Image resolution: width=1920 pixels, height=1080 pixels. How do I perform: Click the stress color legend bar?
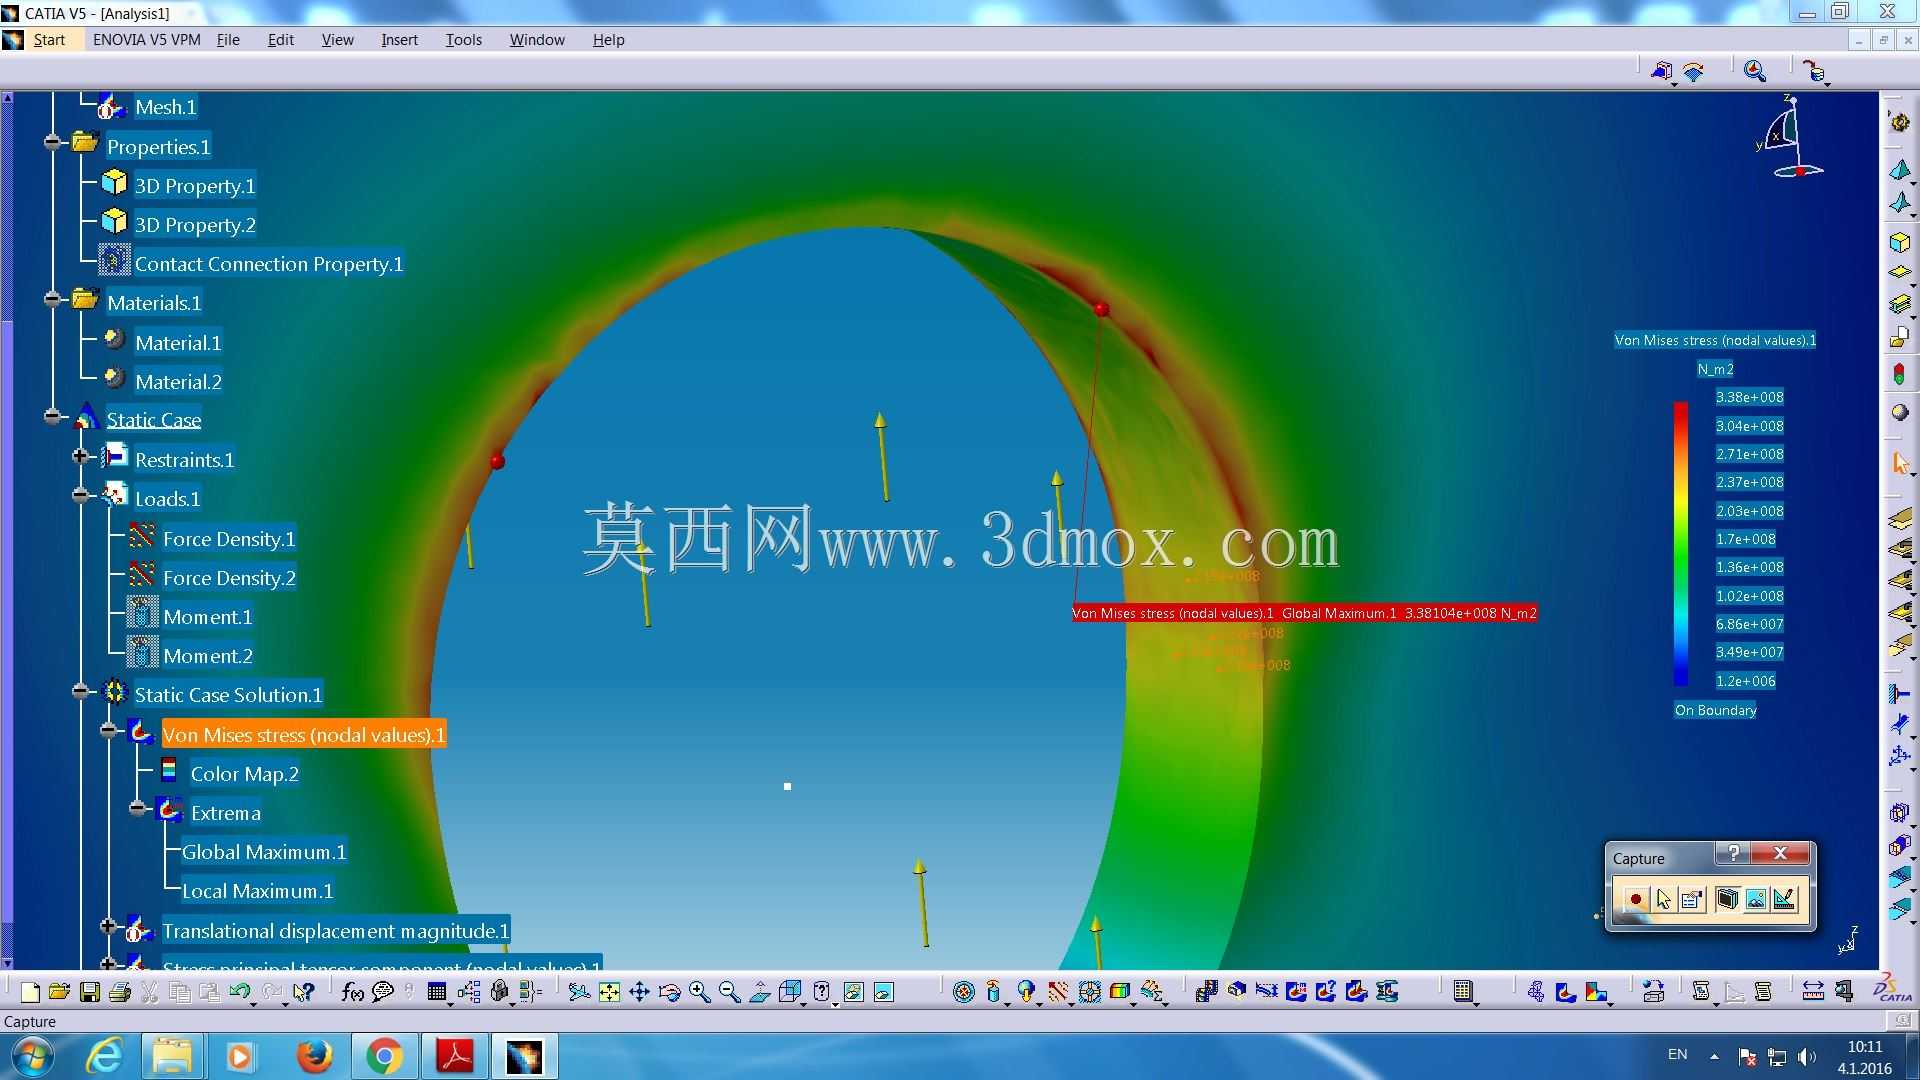pos(1681,544)
